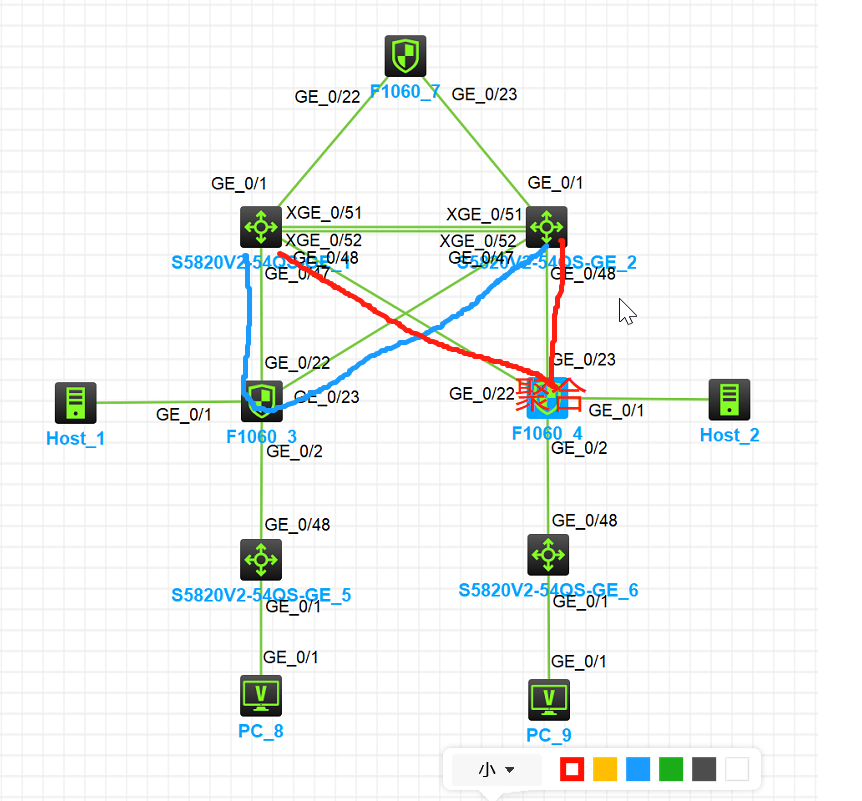Click the S5820V2-54QS-GE_6 label
The height and width of the screenshot is (801, 862).
548,590
